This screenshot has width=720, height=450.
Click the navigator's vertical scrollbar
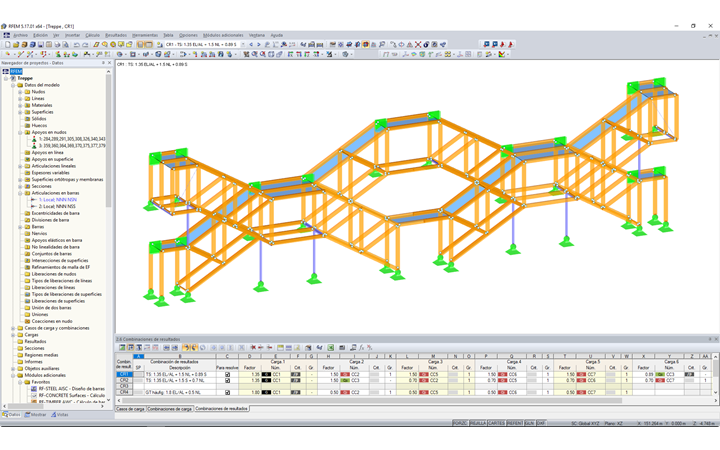109,140
